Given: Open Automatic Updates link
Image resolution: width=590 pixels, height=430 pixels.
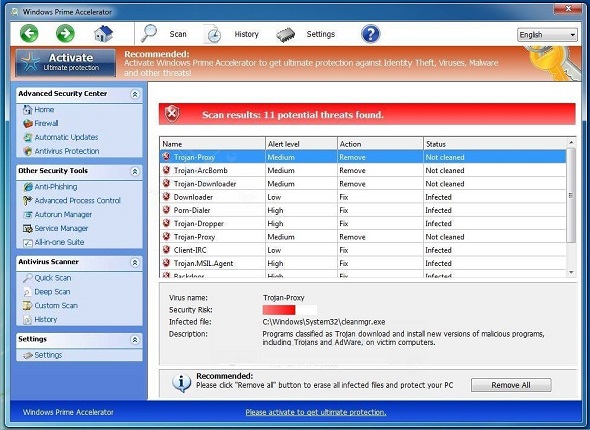Looking at the screenshot, I should click(66, 137).
